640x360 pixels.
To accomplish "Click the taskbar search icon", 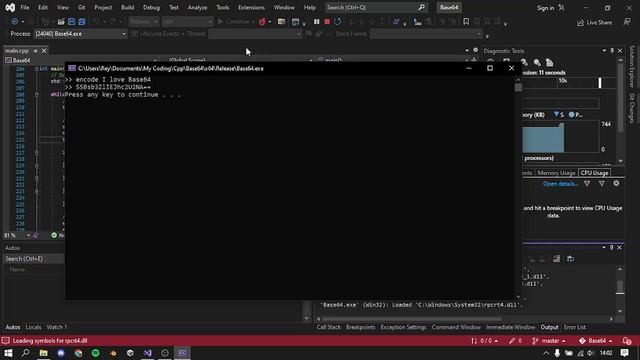I will coord(25,353).
